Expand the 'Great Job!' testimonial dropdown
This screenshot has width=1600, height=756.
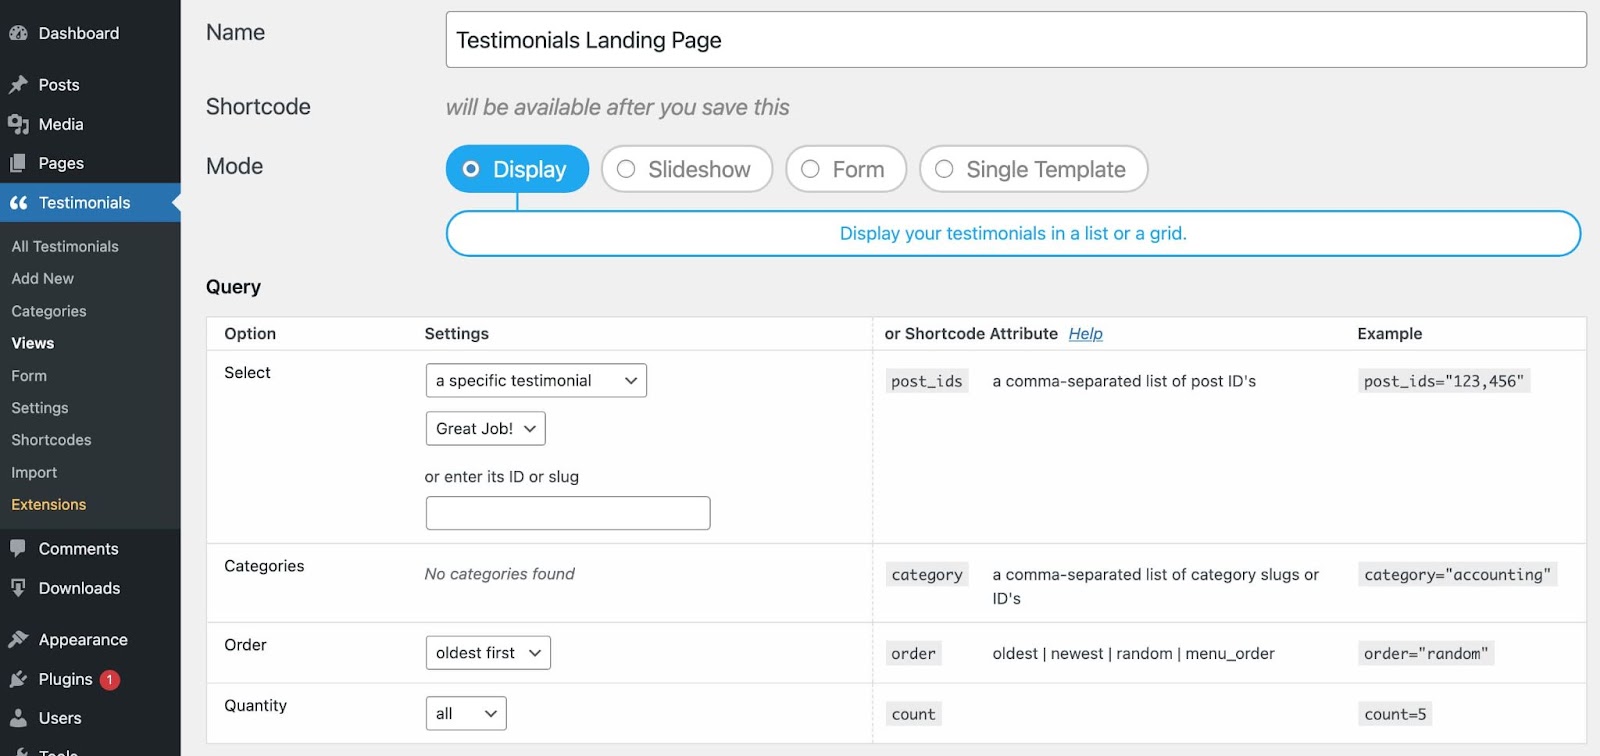click(x=486, y=428)
